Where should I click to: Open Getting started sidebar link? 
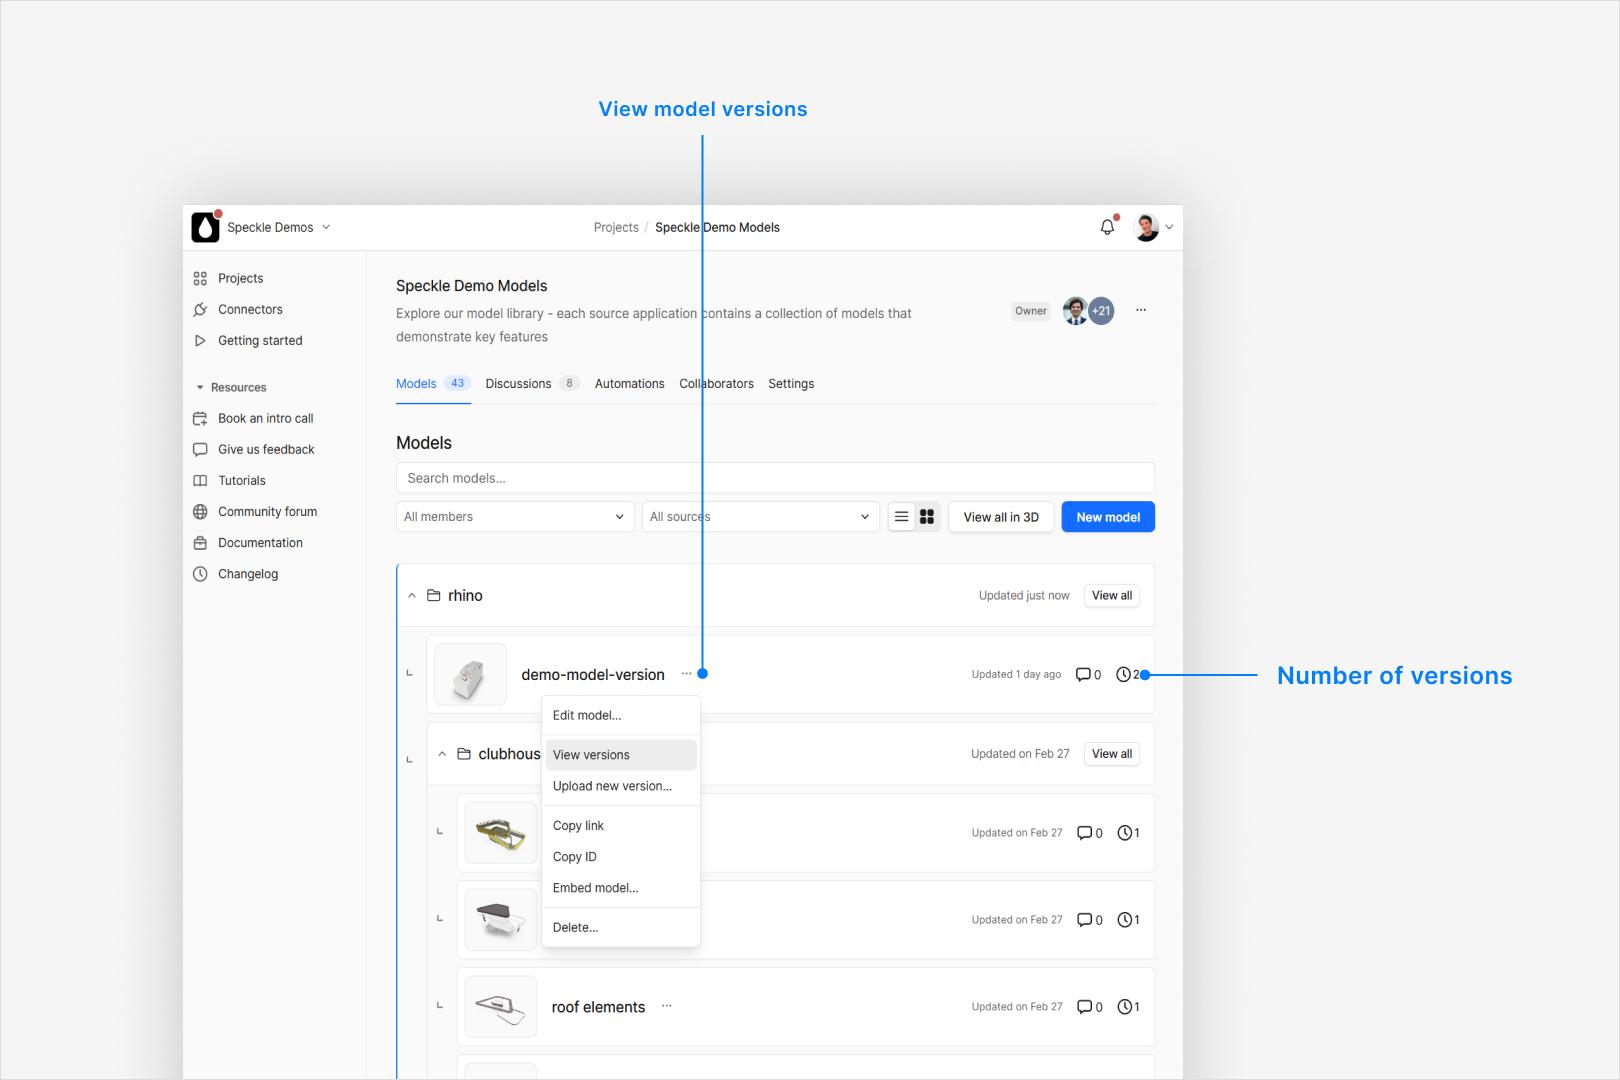click(x=260, y=340)
